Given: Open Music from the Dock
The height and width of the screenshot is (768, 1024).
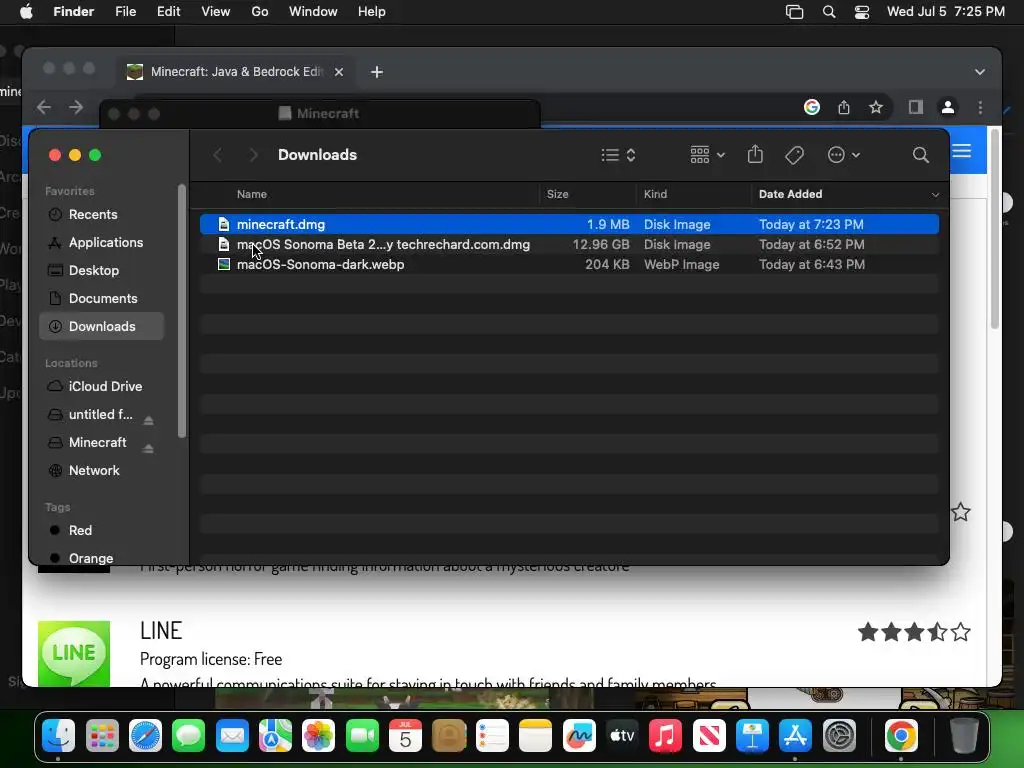Looking at the screenshot, I should point(665,737).
